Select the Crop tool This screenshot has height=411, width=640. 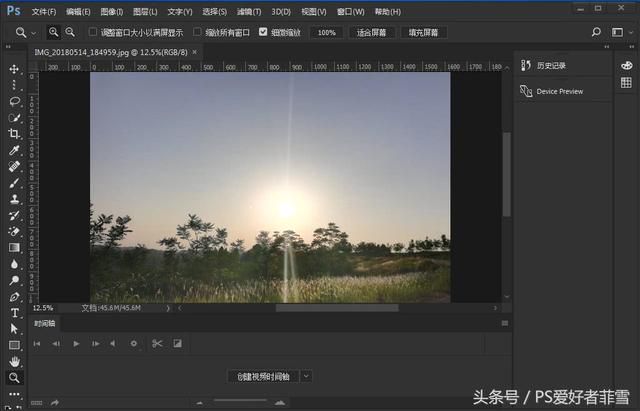[14, 134]
